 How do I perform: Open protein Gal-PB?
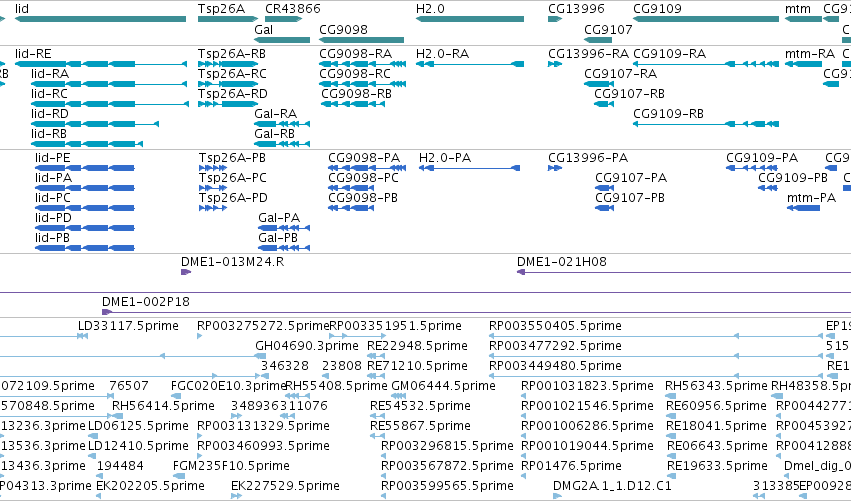click(284, 249)
